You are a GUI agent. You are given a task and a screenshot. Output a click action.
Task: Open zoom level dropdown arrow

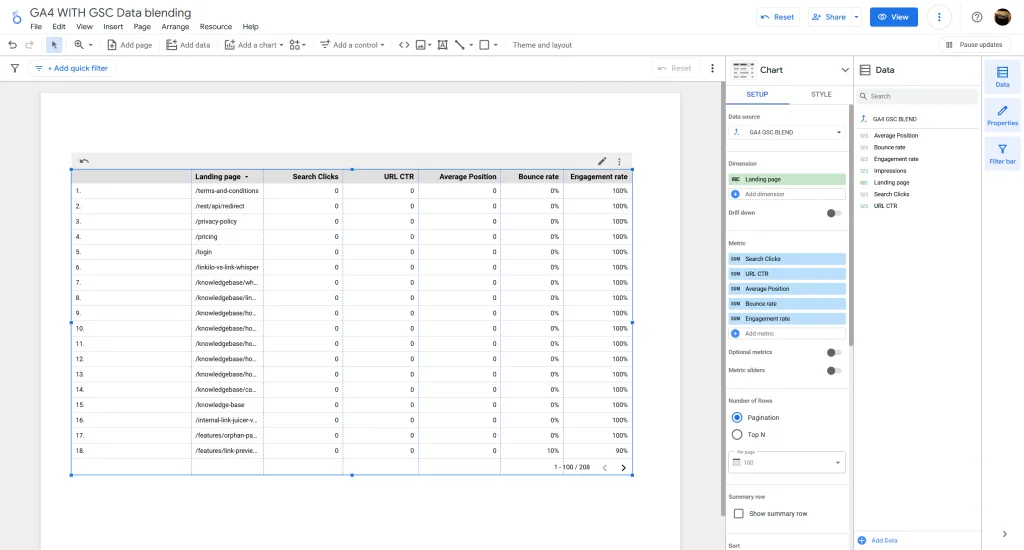[91, 45]
